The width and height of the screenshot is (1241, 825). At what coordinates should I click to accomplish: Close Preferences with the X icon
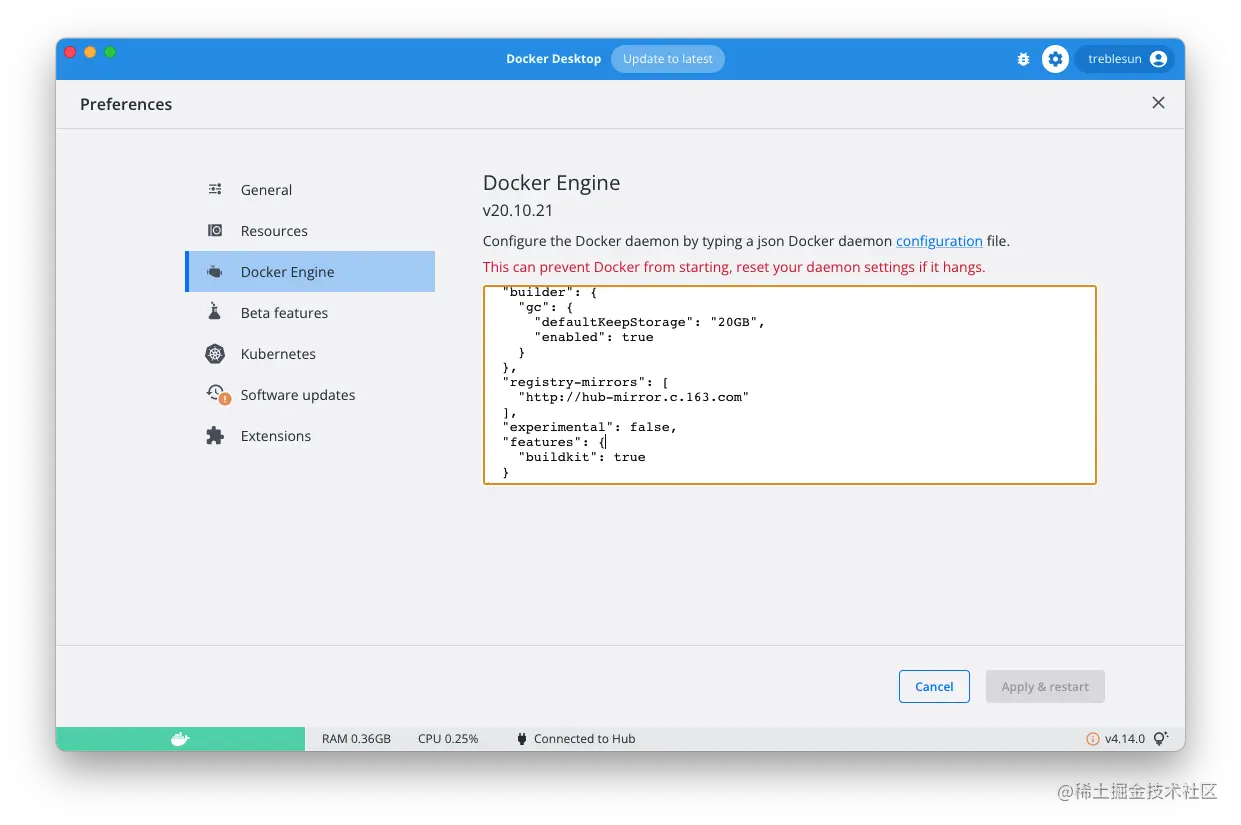coord(1158,102)
